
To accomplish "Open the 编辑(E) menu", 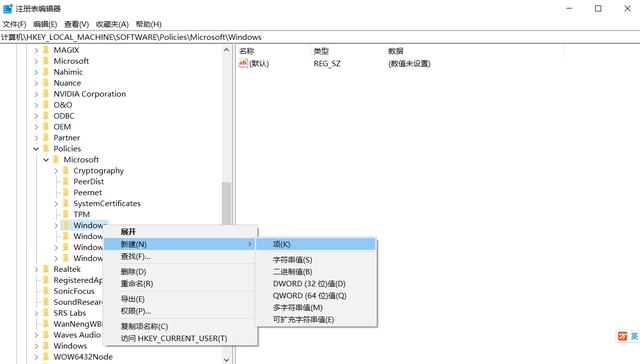I will coord(45,24).
